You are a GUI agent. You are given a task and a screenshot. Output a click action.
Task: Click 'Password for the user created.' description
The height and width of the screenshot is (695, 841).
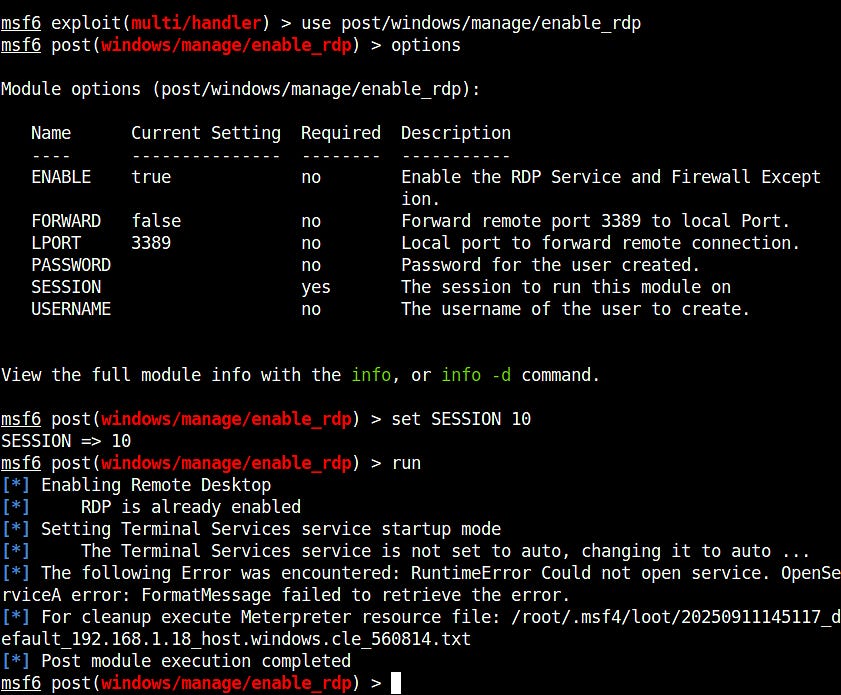click(550, 265)
